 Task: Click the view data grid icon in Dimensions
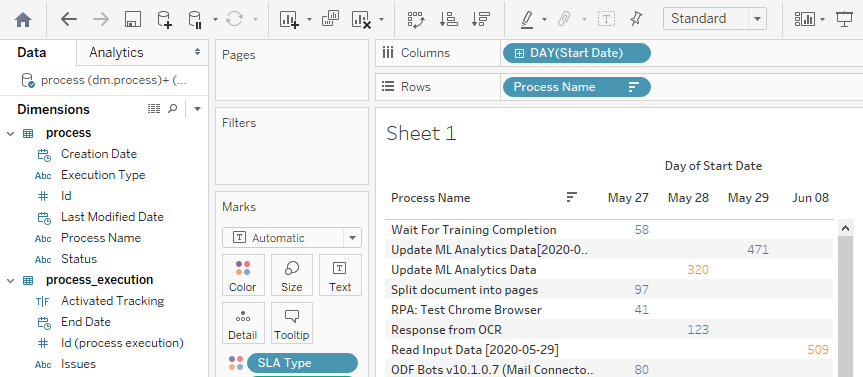pos(154,108)
